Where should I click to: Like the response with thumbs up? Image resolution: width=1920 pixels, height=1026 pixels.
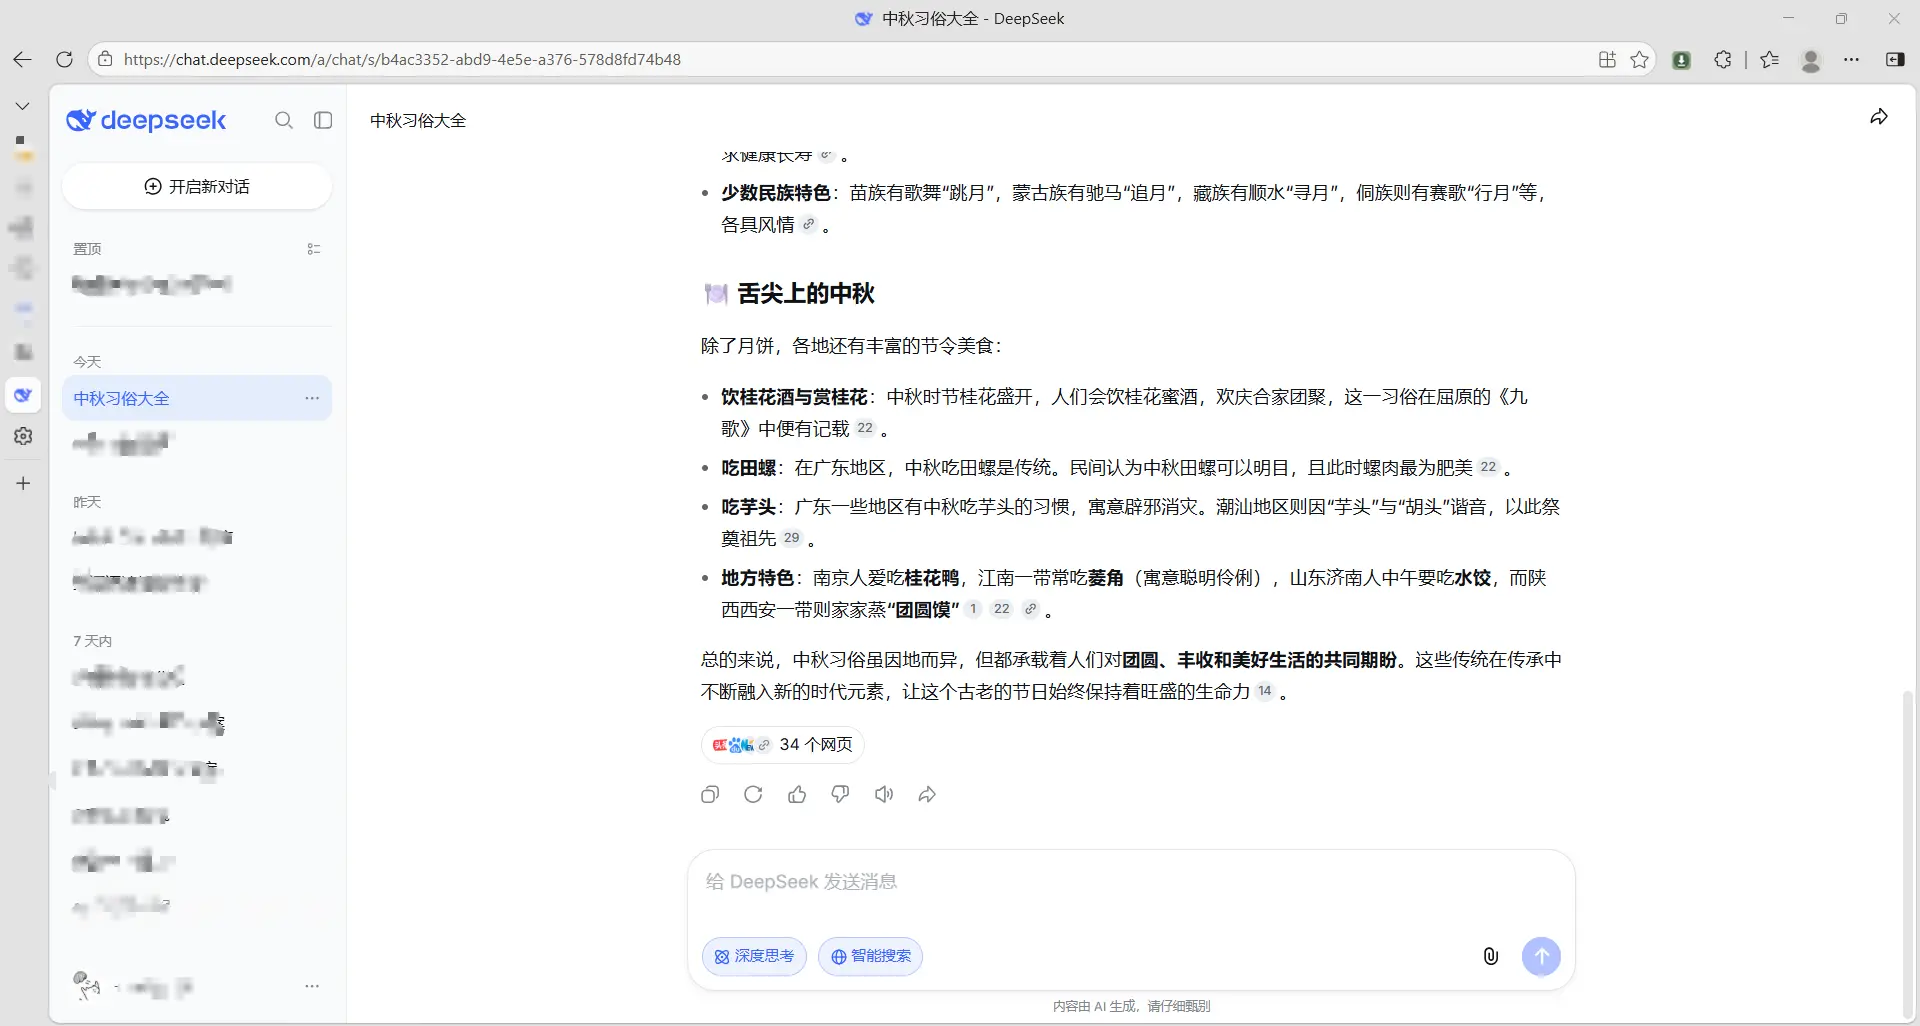(797, 794)
